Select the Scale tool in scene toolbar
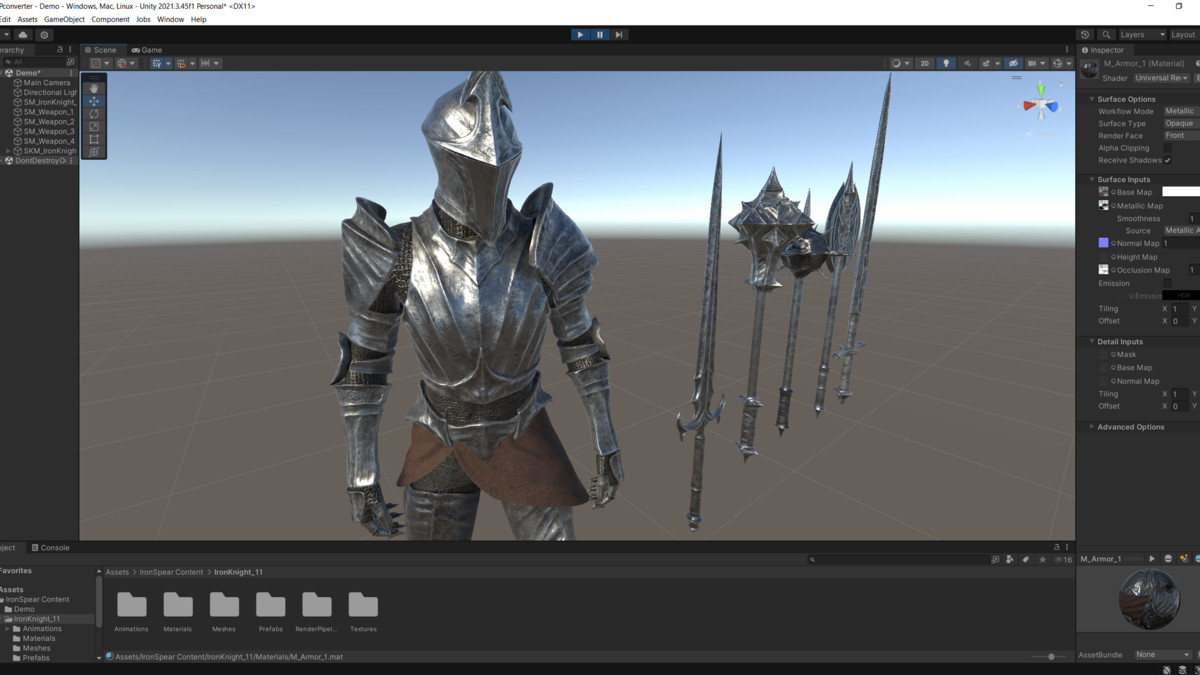Image resolution: width=1200 pixels, height=675 pixels. point(94,127)
